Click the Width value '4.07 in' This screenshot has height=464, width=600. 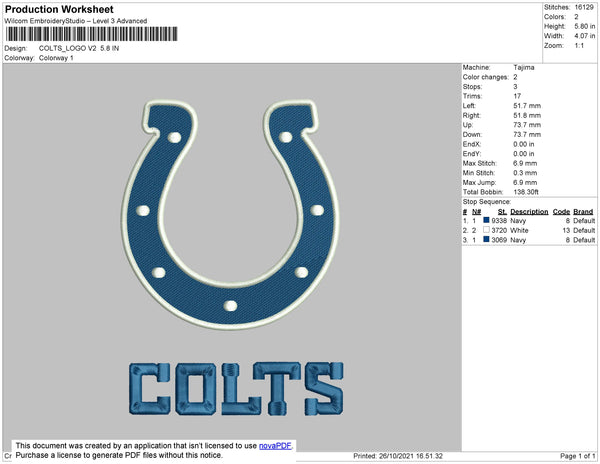tap(585, 36)
